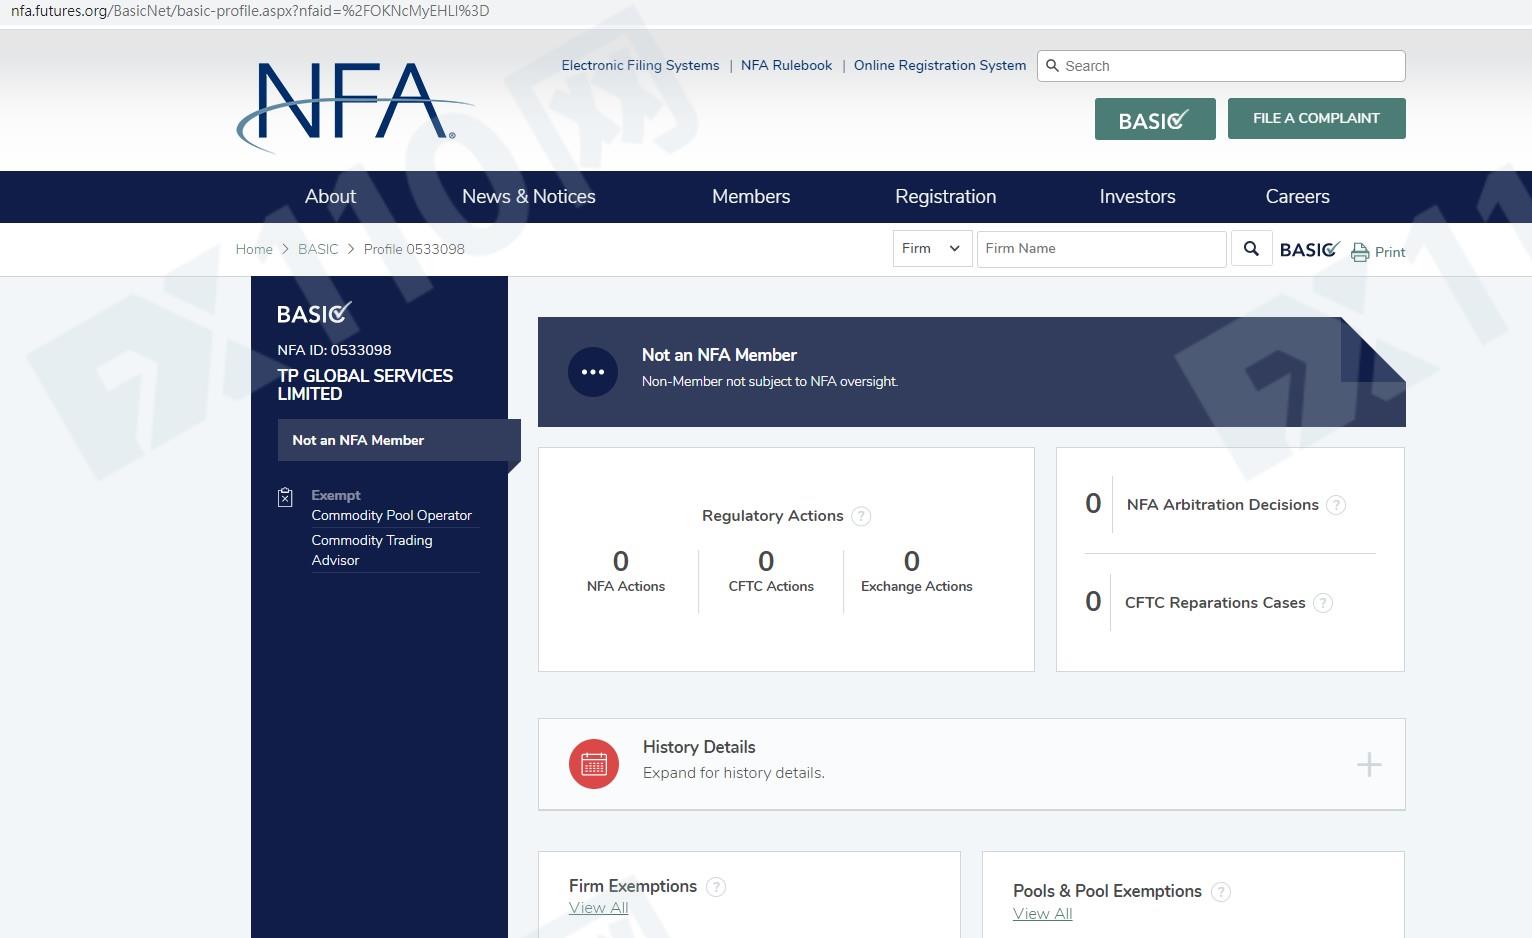1532x938 pixels.
Task: Click the TP GLOBAL SERVICES LIMITED firm name
Action: (x=365, y=385)
